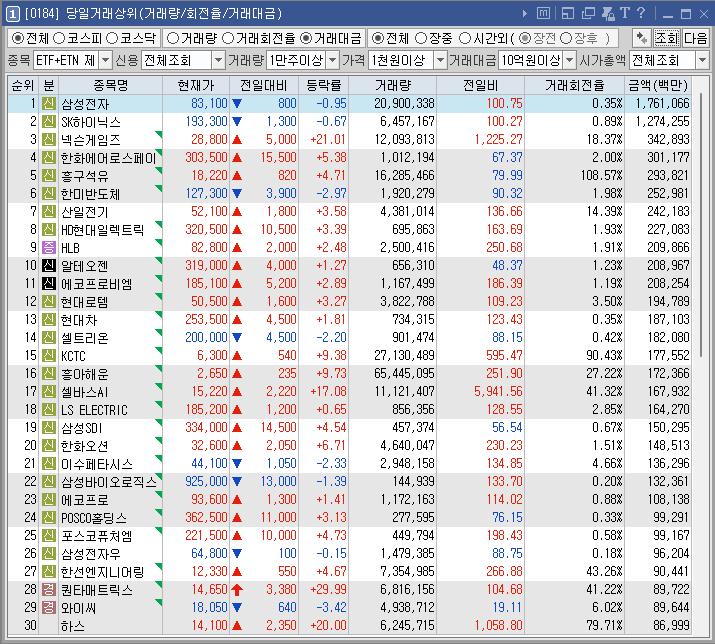Image resolution: width=715 pixels, height=644 pixels.
Task: Toggle the pin lock icon in title bar
Action: (608, 13)
